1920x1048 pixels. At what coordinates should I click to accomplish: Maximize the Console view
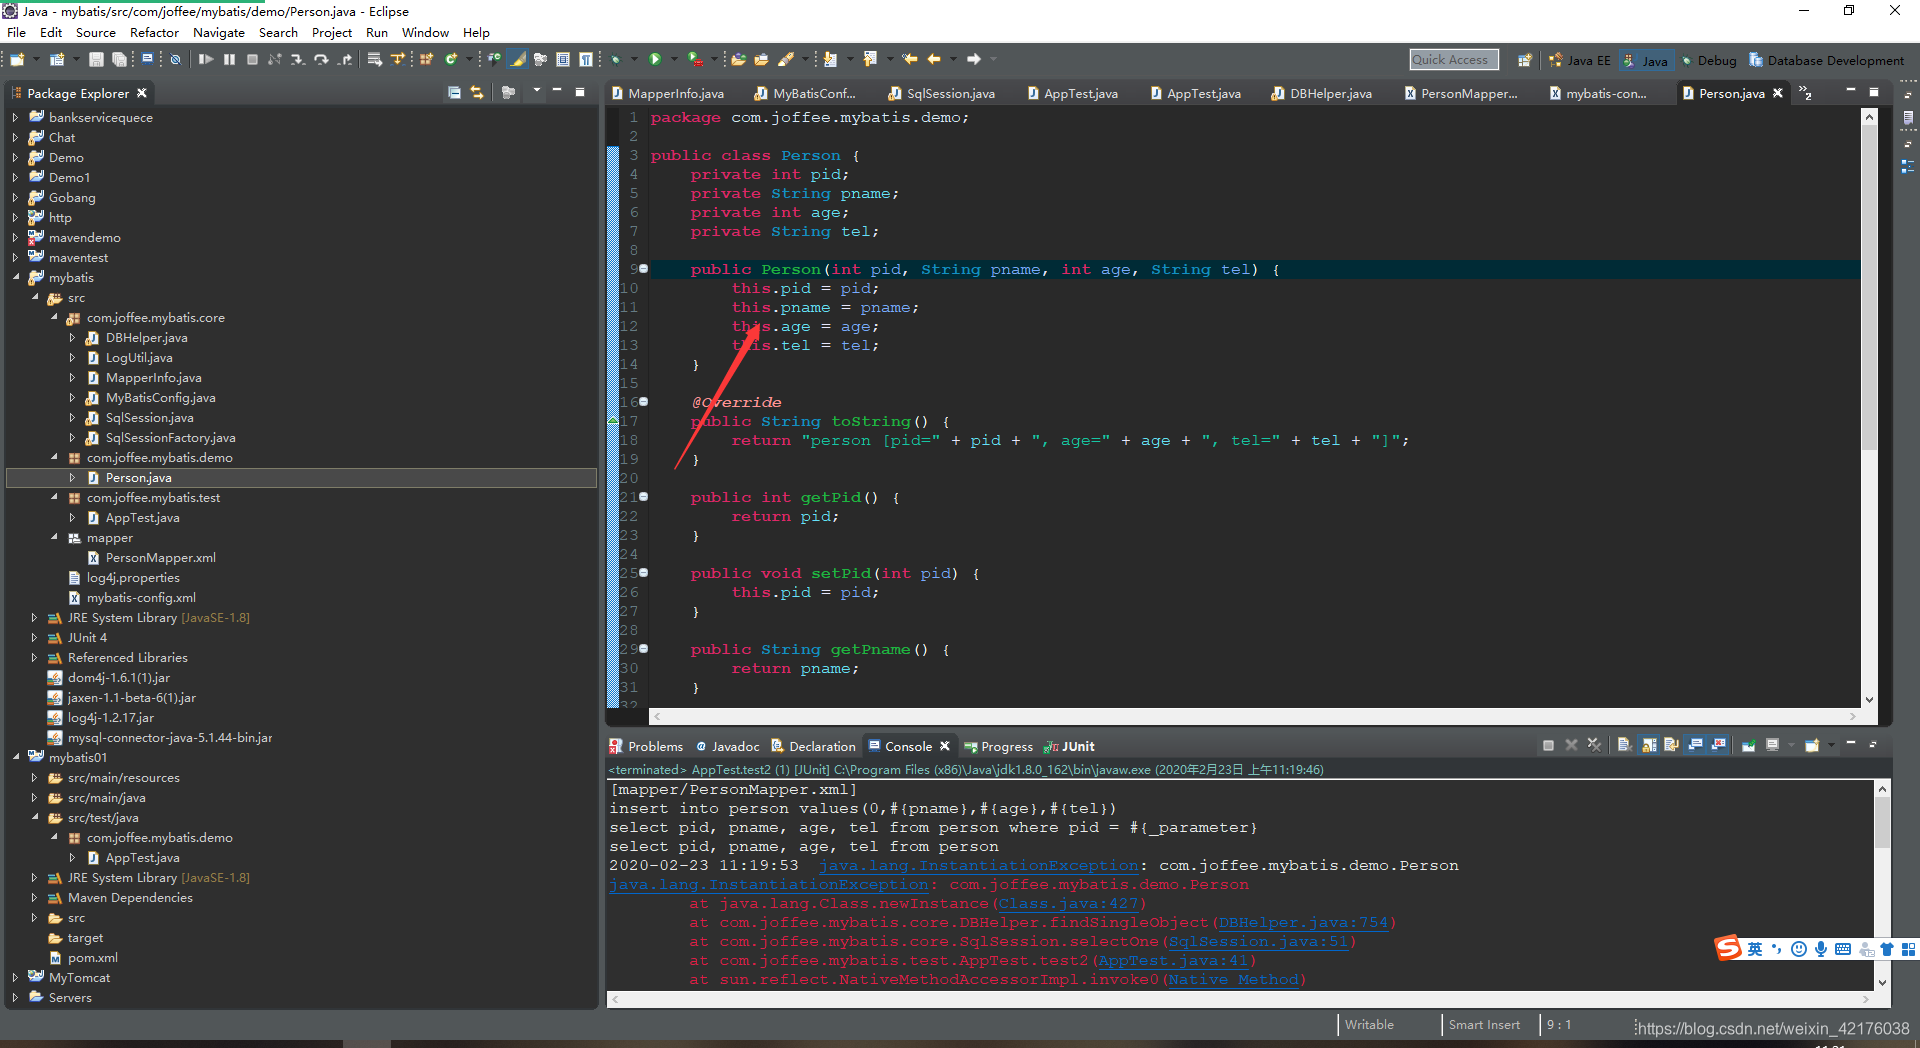(1874, 745)
